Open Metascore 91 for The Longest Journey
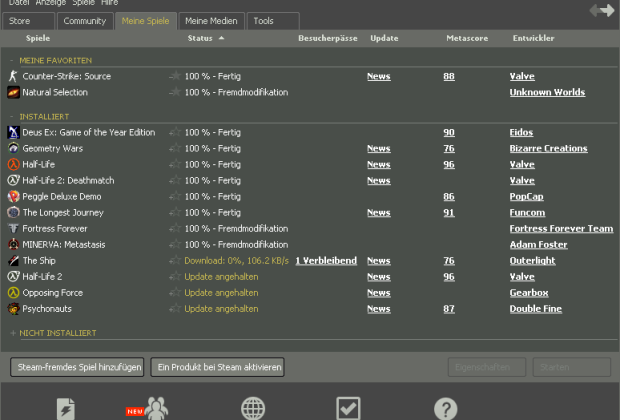Viewport: 620px width, 420px height. click(449, 213)
